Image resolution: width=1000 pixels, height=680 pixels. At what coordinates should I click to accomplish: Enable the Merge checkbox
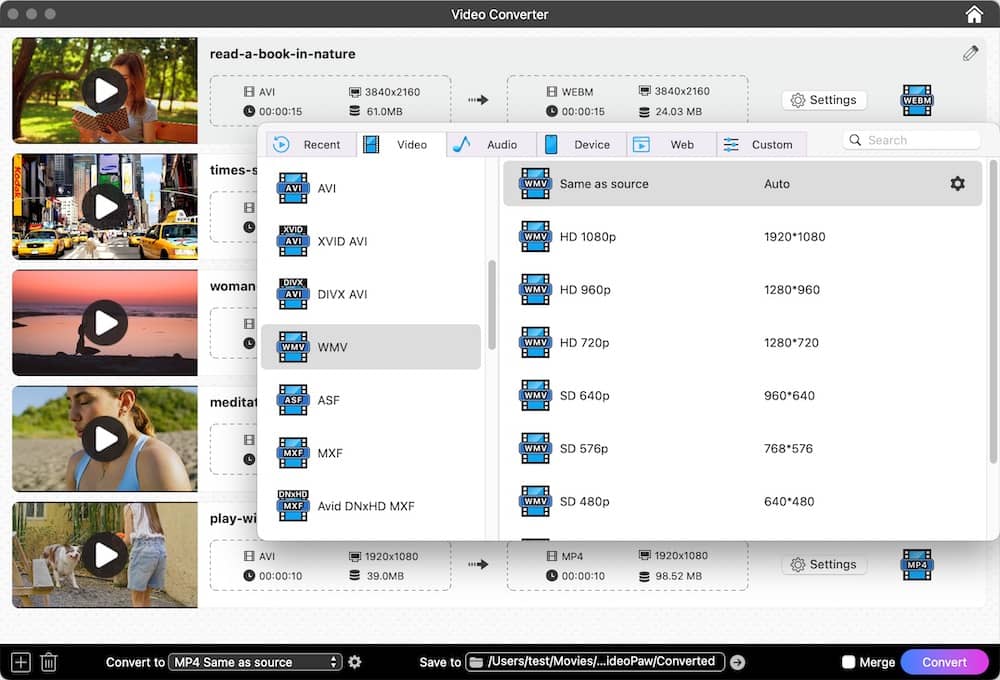pos(849,662)
